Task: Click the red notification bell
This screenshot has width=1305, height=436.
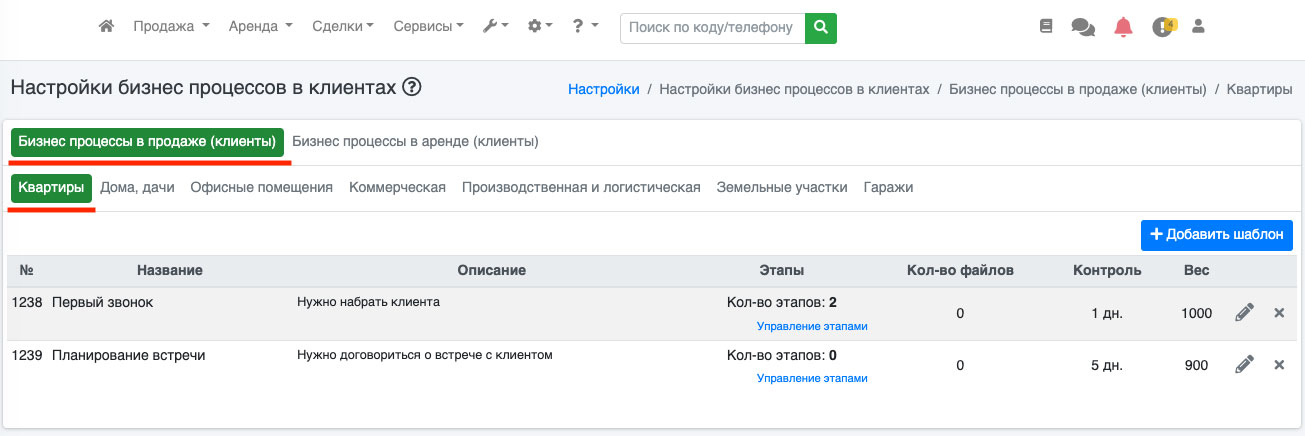Action: [1123, 27]
